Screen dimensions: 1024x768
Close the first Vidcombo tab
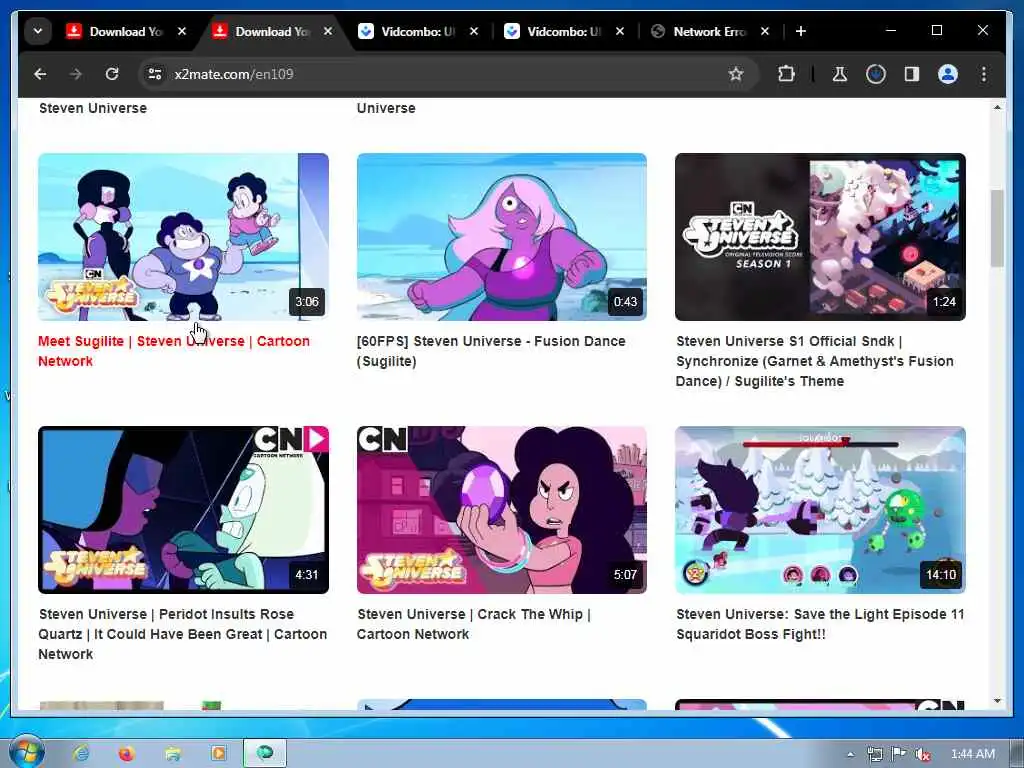(x=474, y=31)
